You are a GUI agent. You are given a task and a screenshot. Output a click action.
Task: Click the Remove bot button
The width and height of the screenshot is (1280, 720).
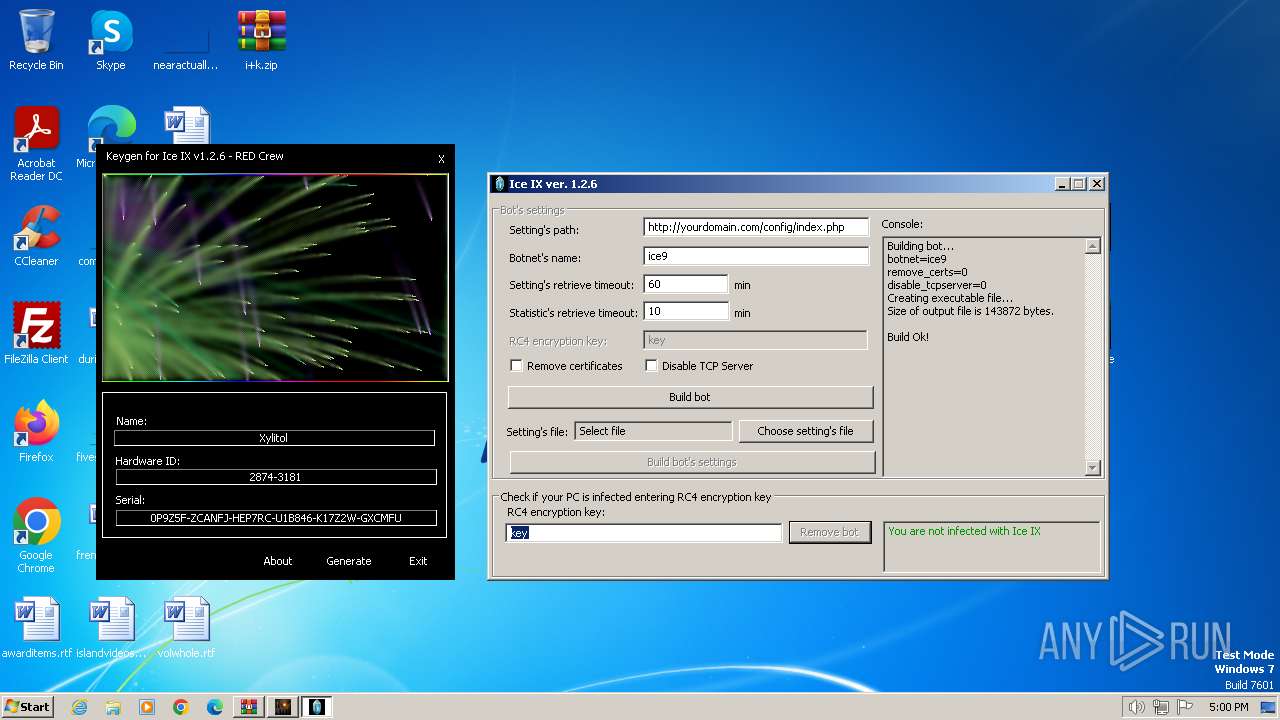point(829,532)
